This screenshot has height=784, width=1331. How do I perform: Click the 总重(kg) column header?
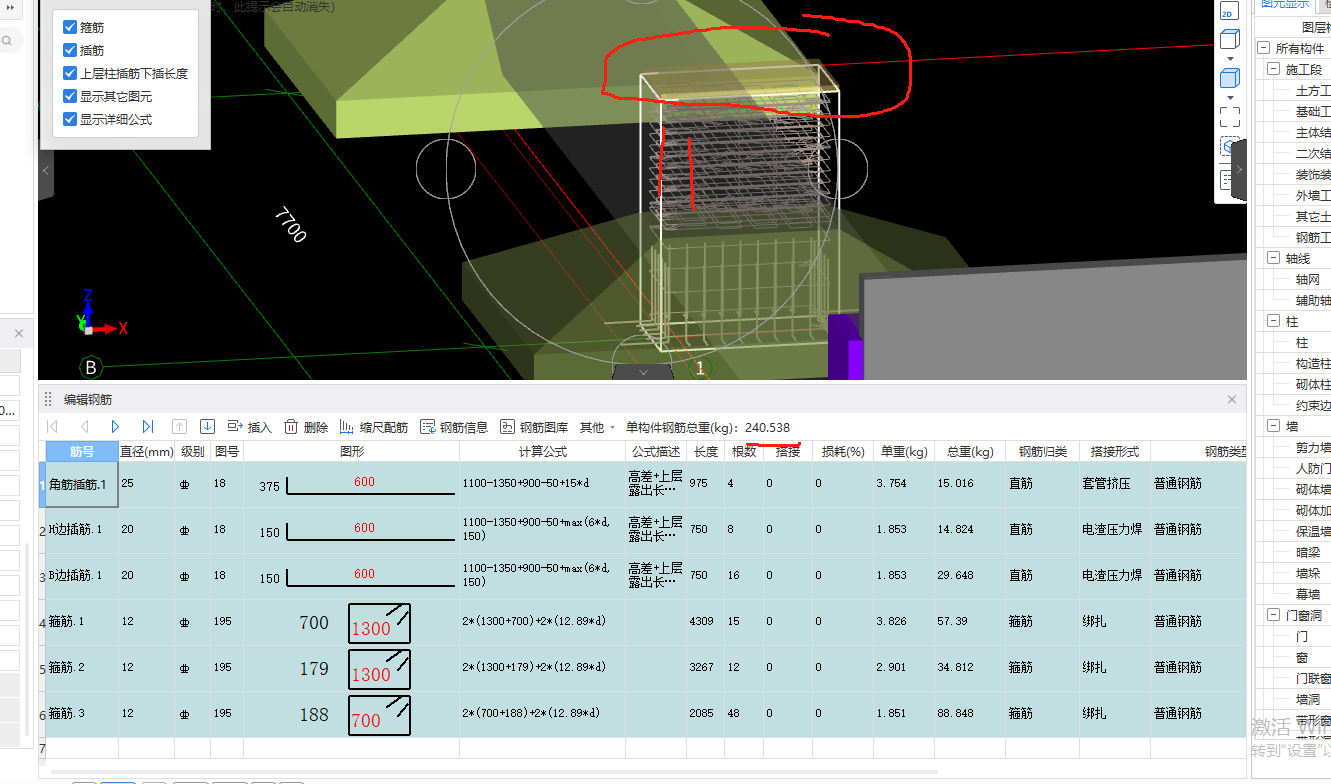click(x=970, y=452)
